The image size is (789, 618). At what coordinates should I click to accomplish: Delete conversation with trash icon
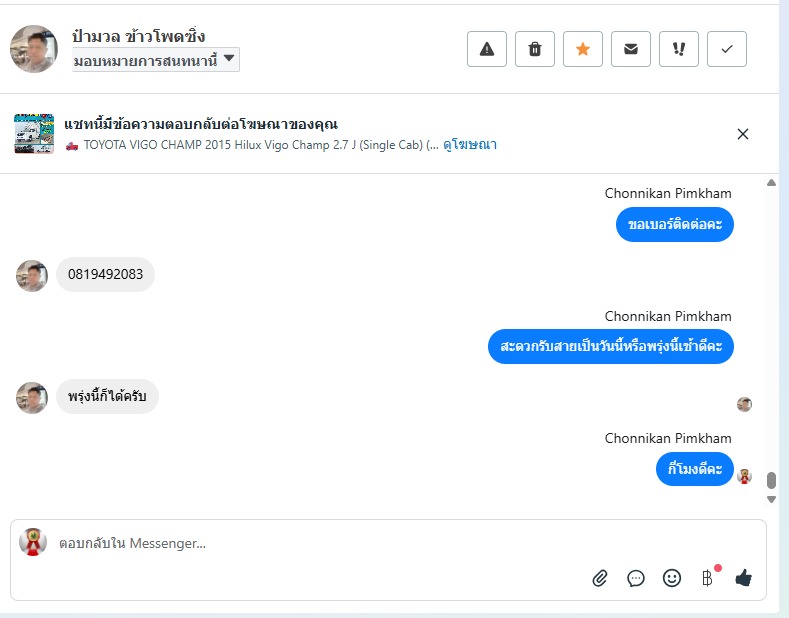tap(534, 49)
